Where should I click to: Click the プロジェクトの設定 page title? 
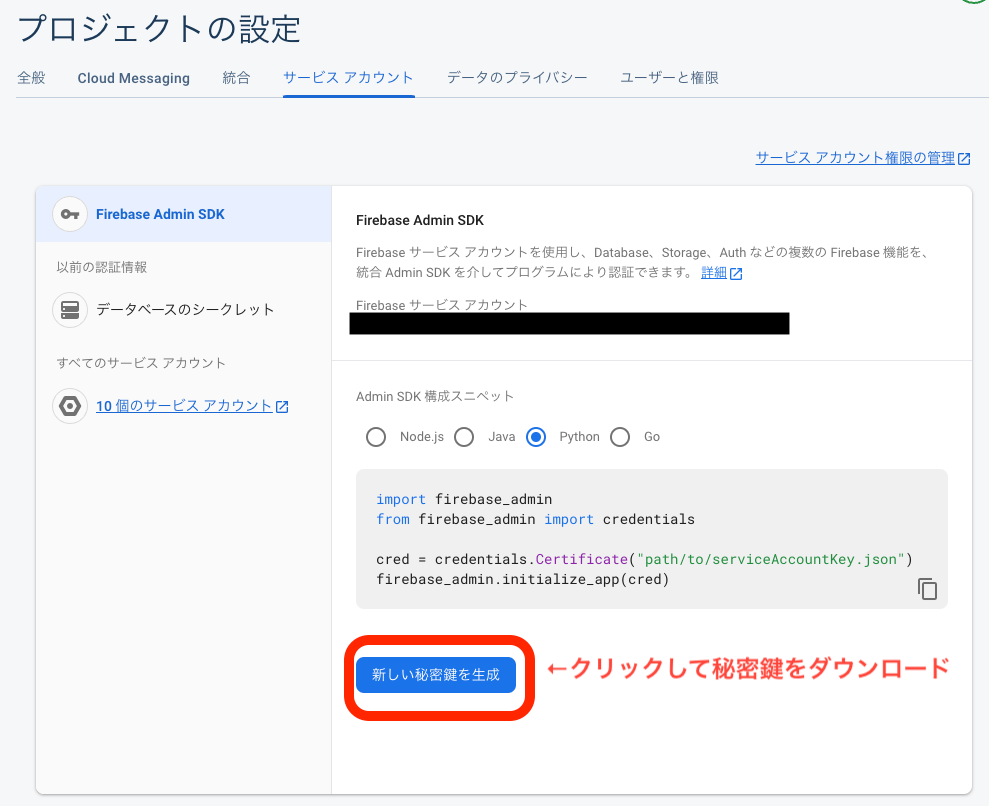point(160,29)
